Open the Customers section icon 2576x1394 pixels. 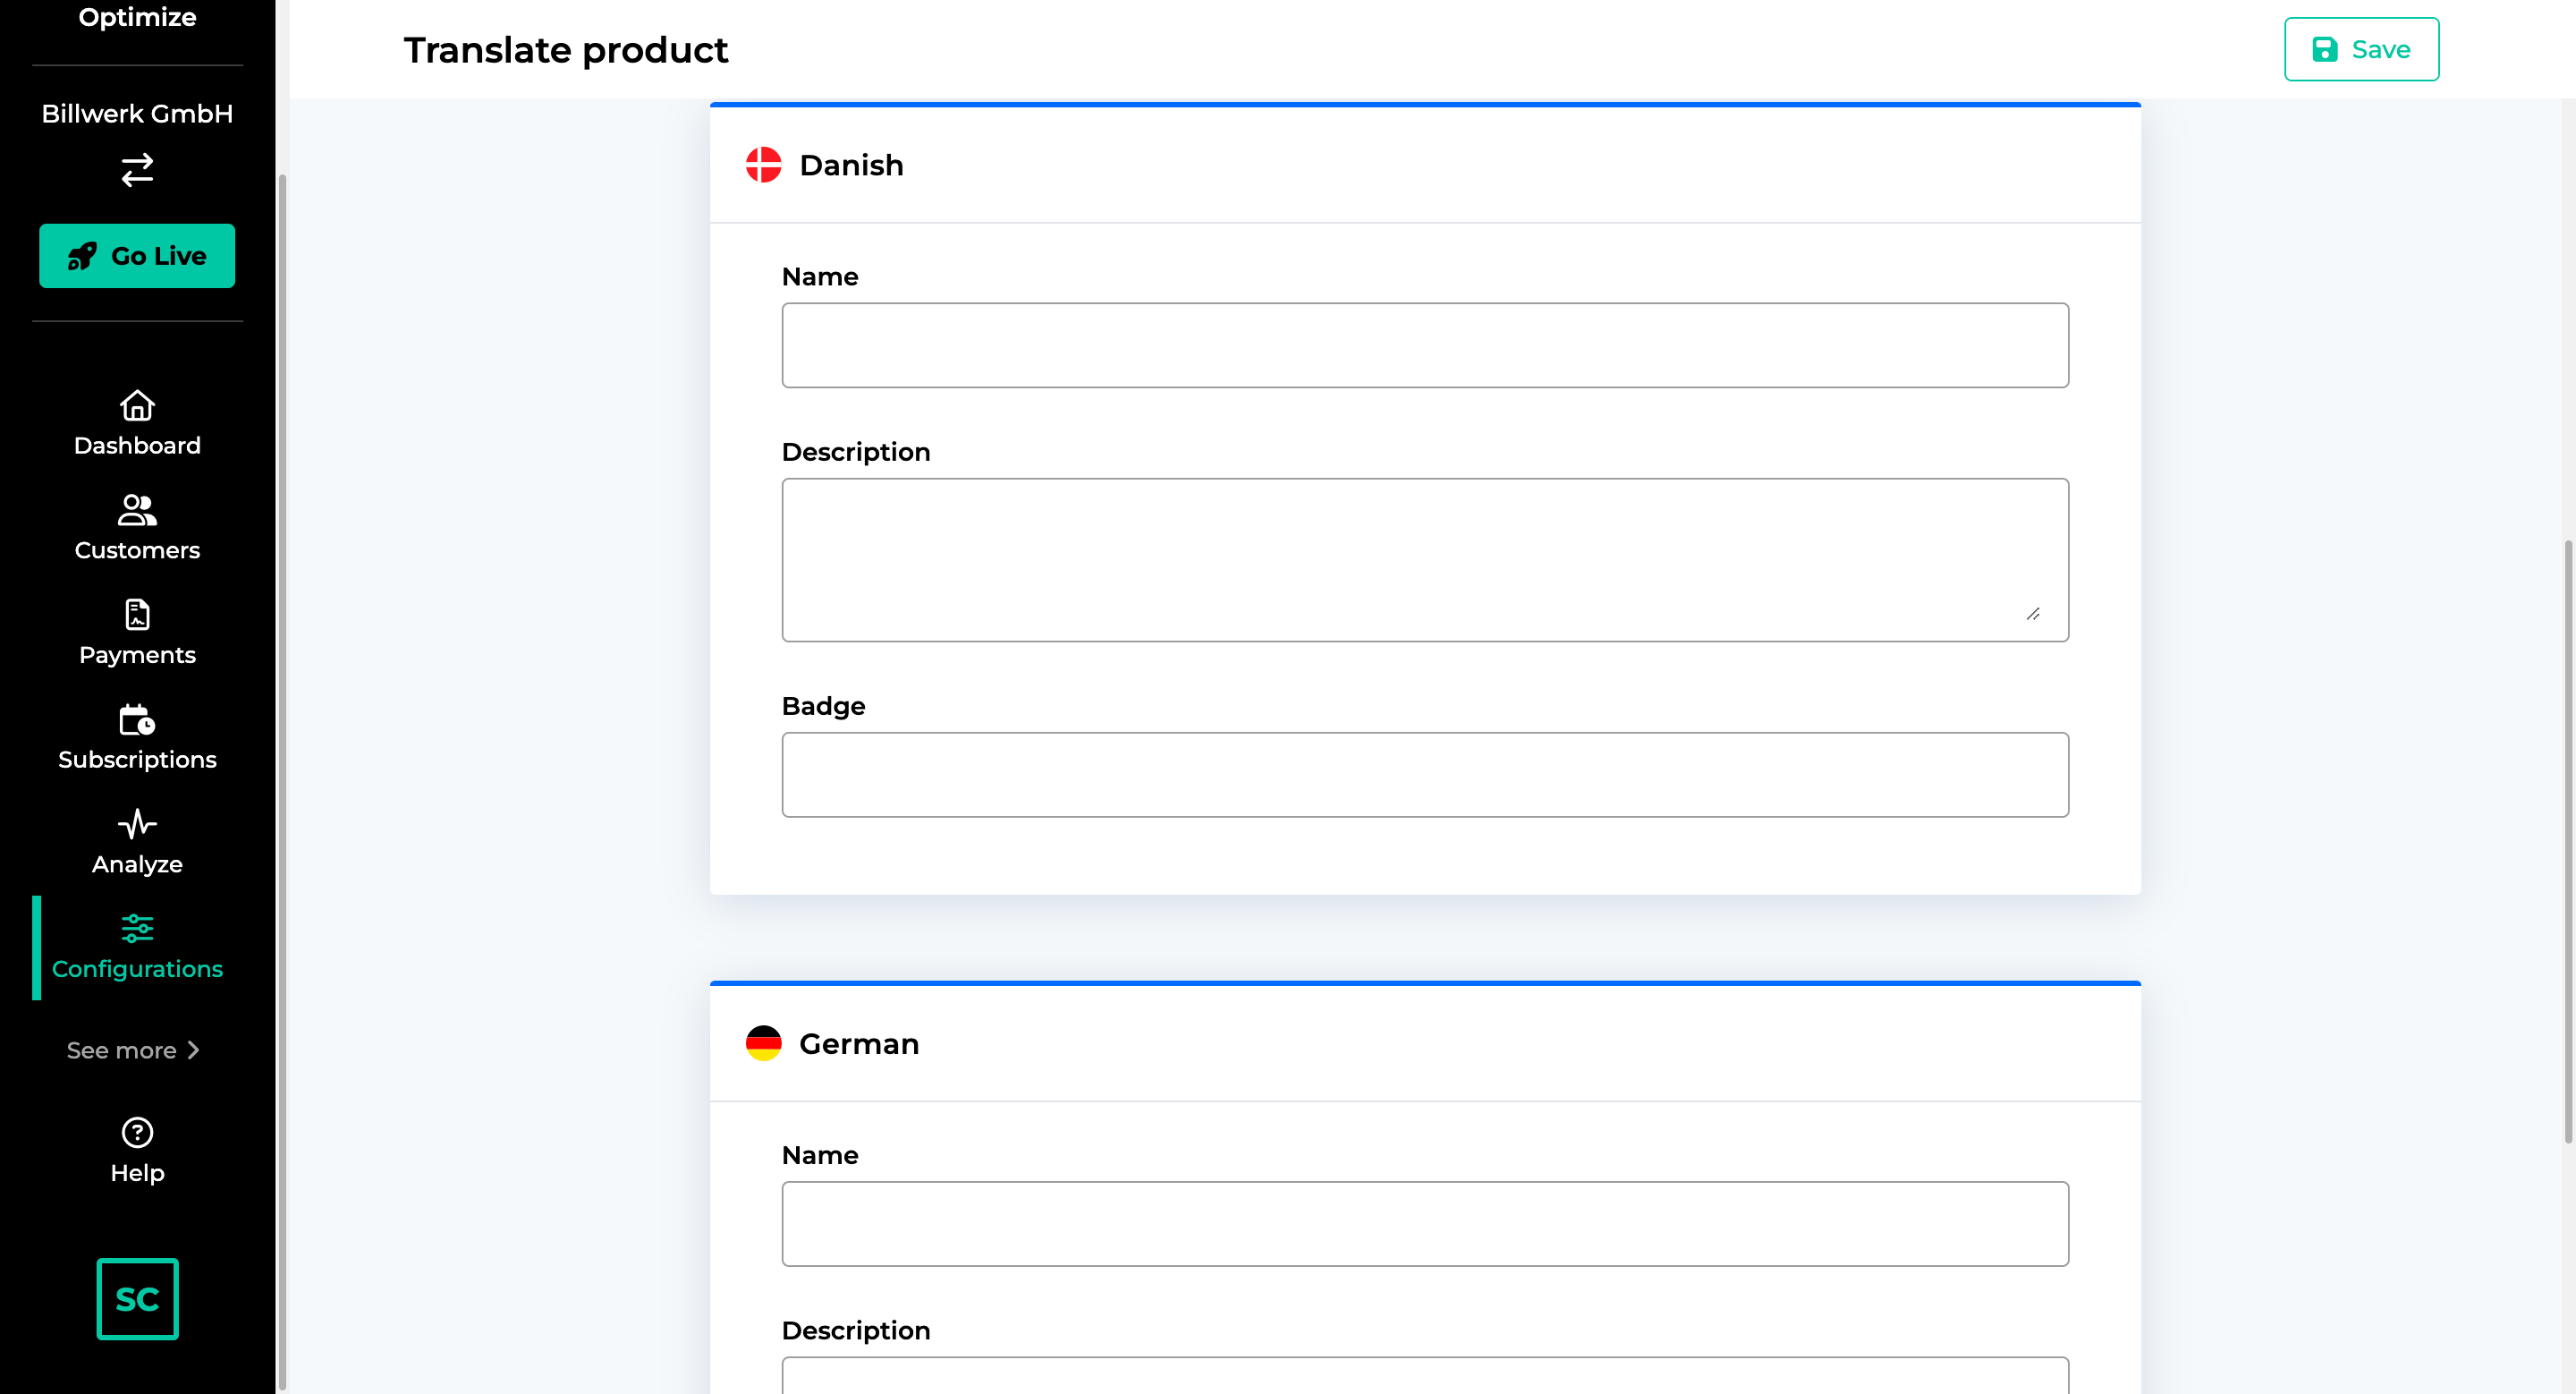pyautogui.click(x=137, y=510)
